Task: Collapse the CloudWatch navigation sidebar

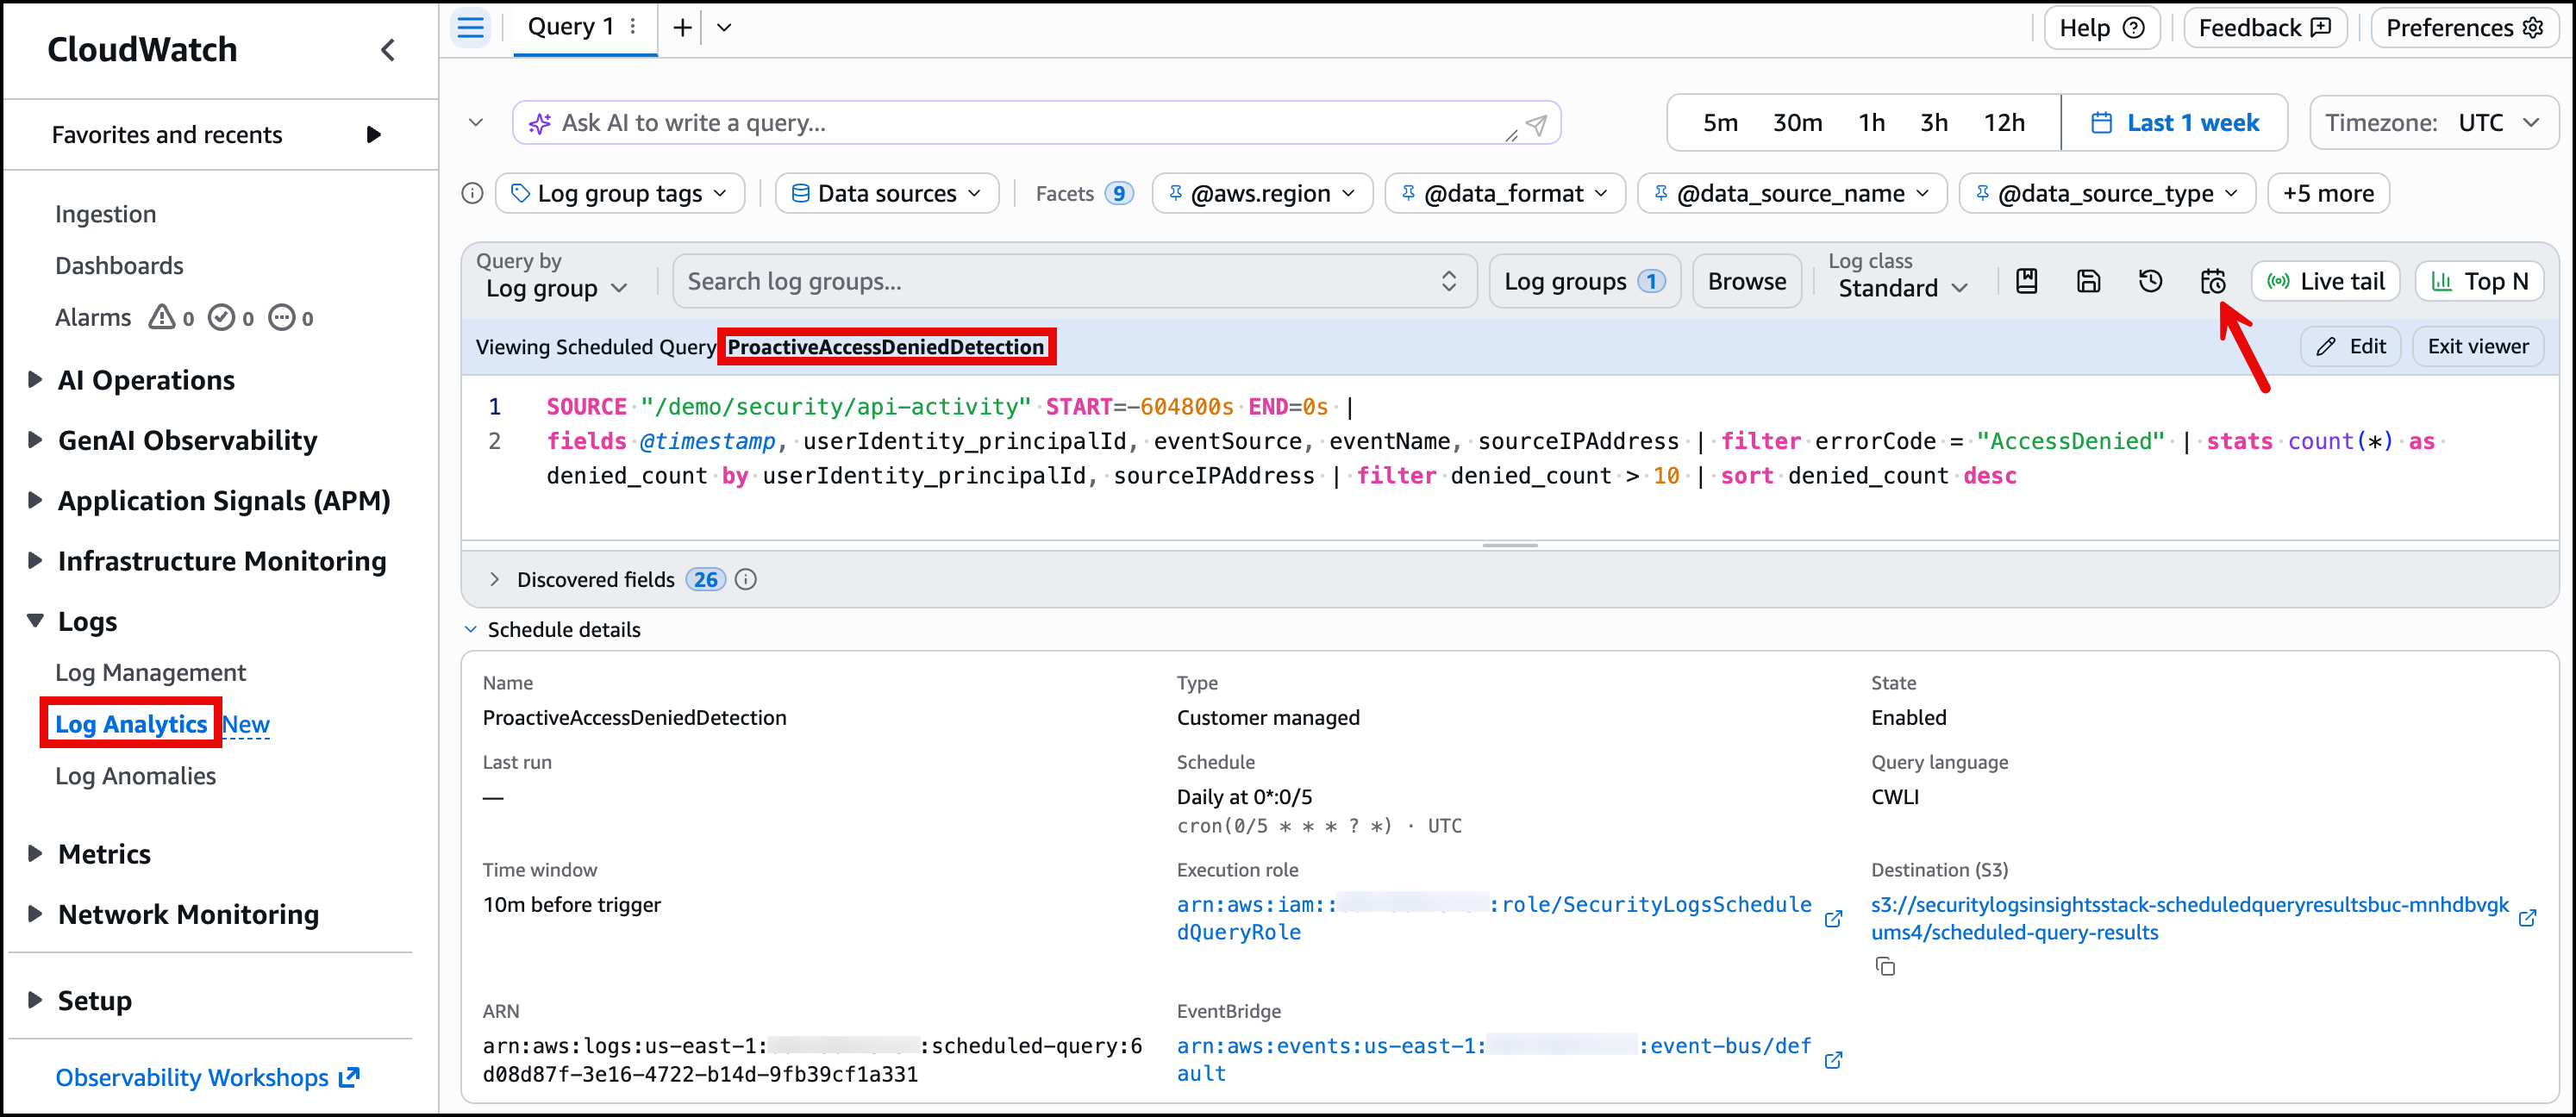Action: pos(388,50)
